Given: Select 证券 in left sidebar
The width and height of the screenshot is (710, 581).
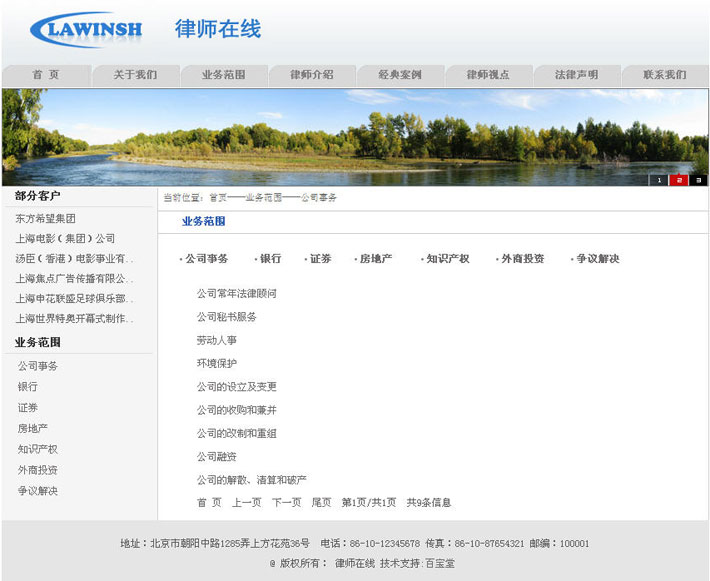Looking at the screenshot, I should pos(28,408).
